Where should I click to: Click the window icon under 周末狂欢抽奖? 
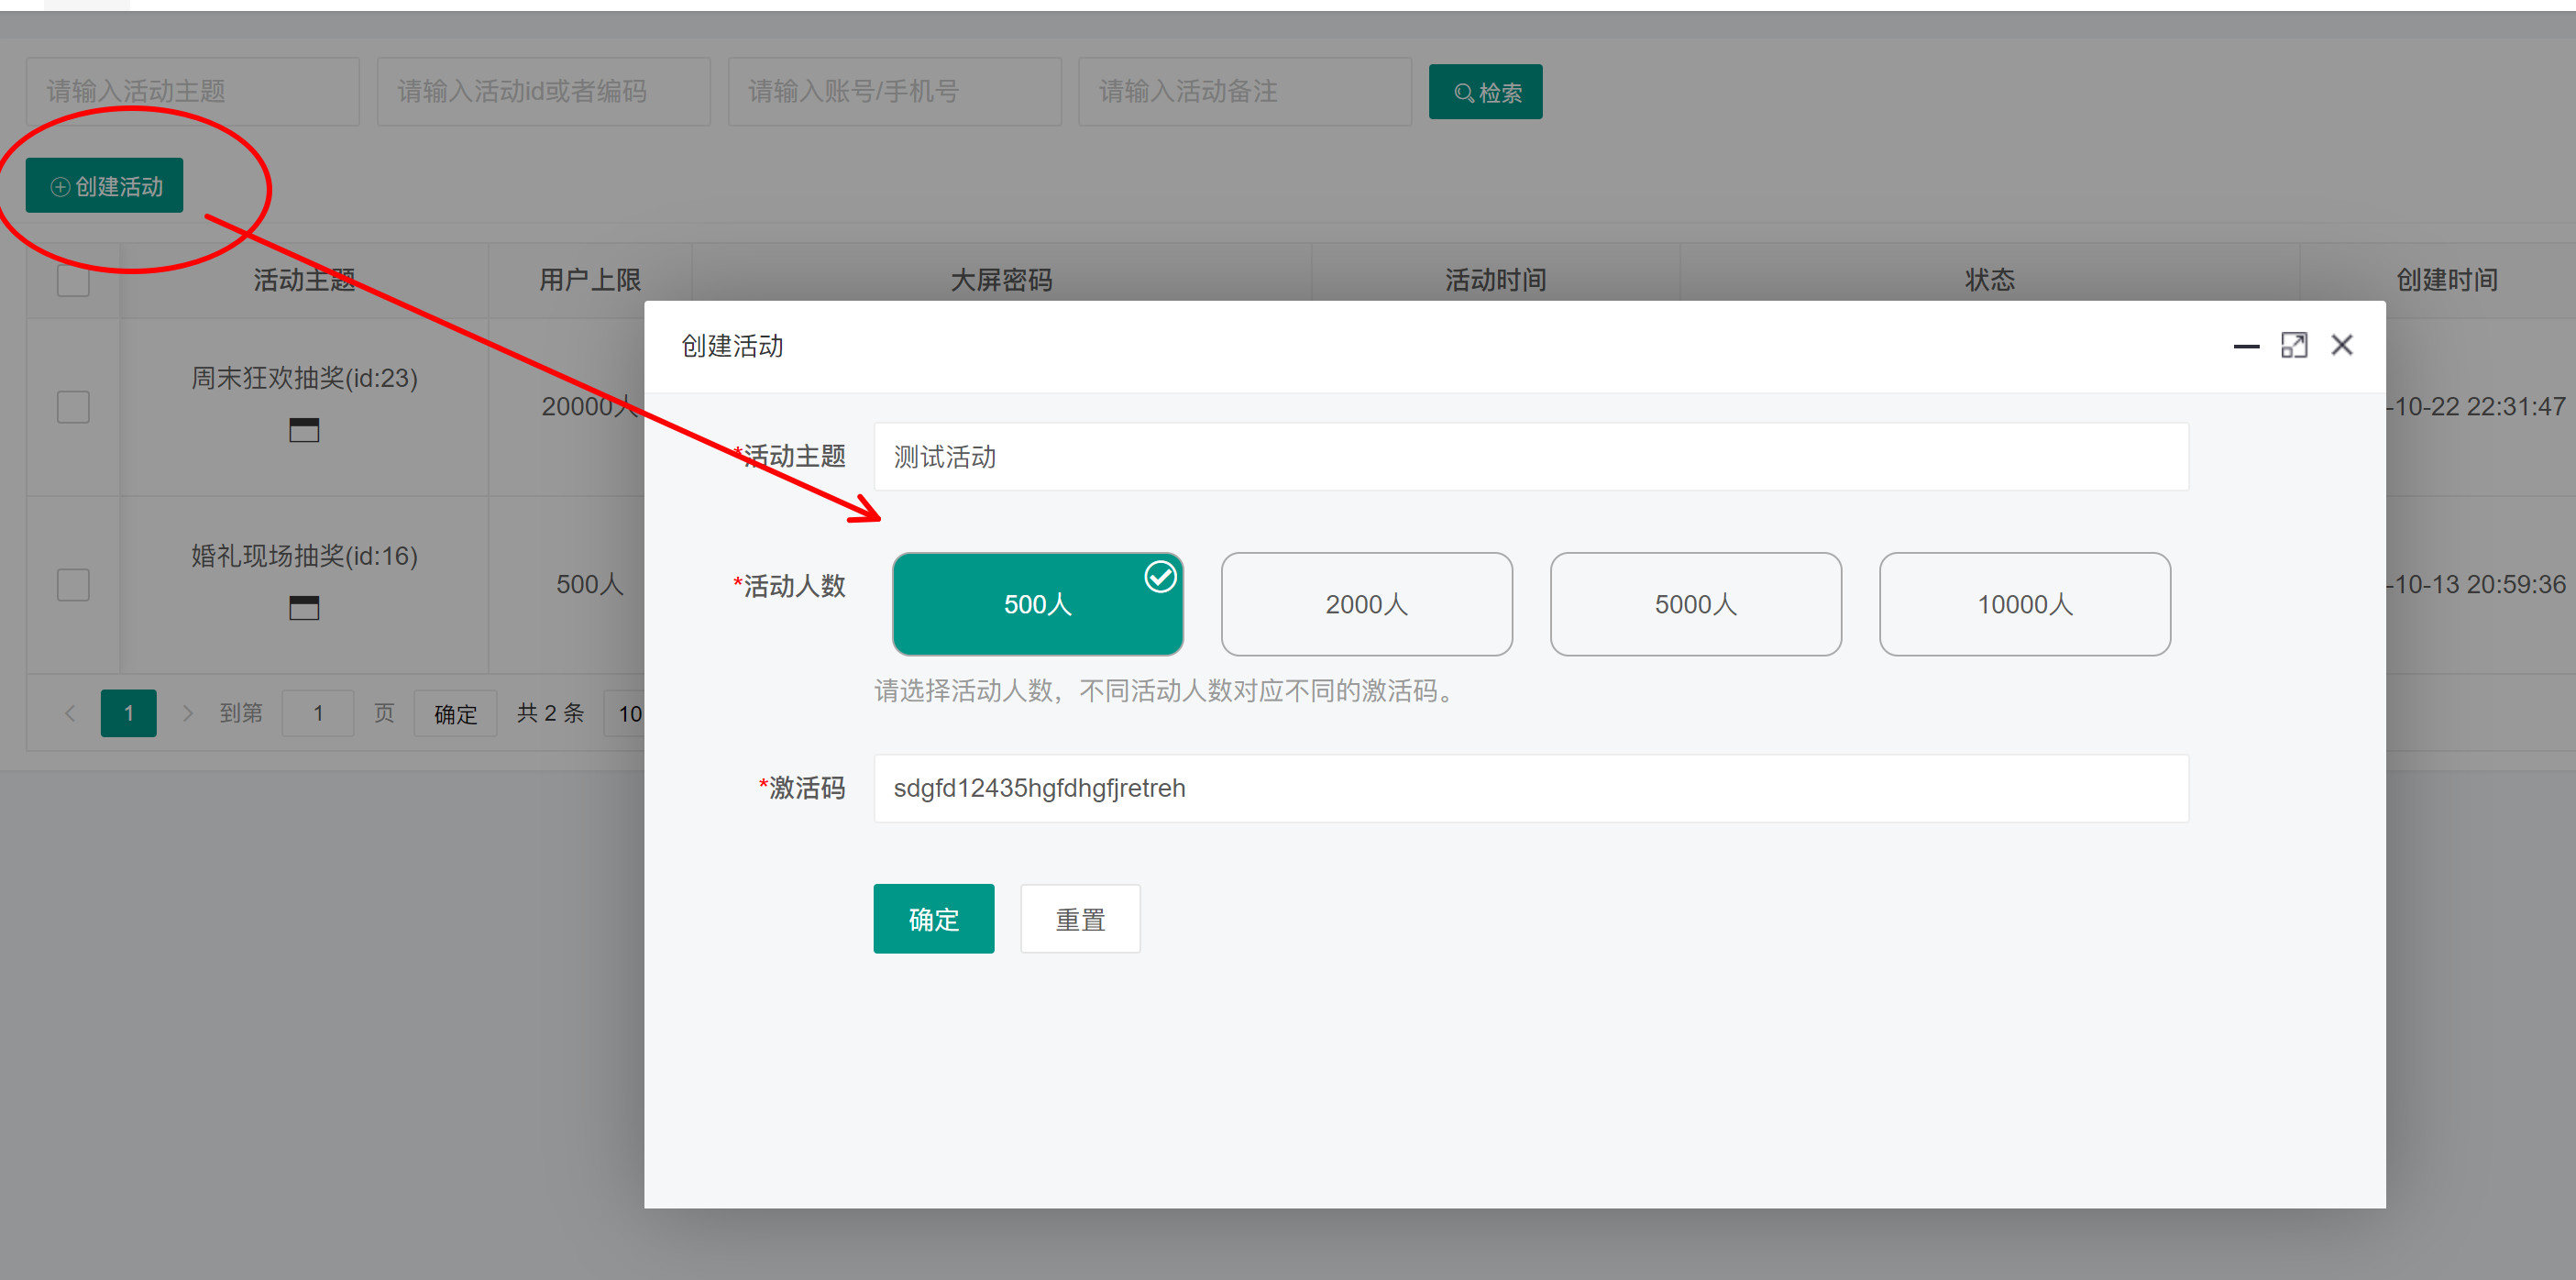point(304,430)
